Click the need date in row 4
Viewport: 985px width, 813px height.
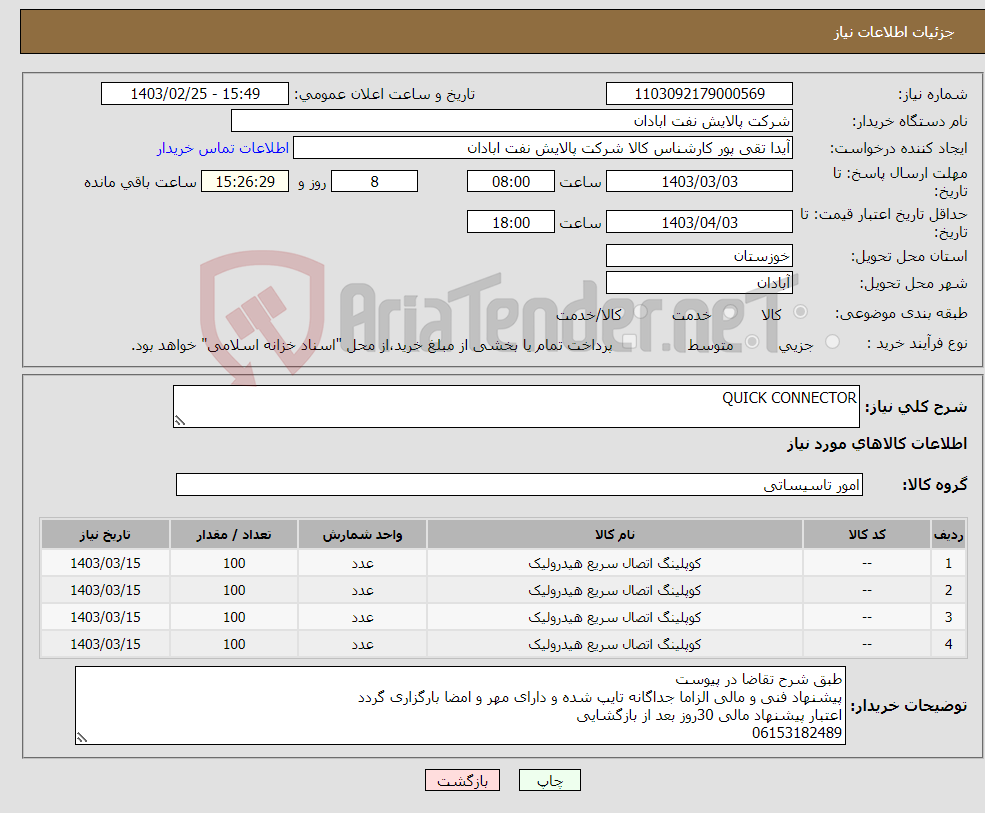pyautogui.click(x=105, y=645)
